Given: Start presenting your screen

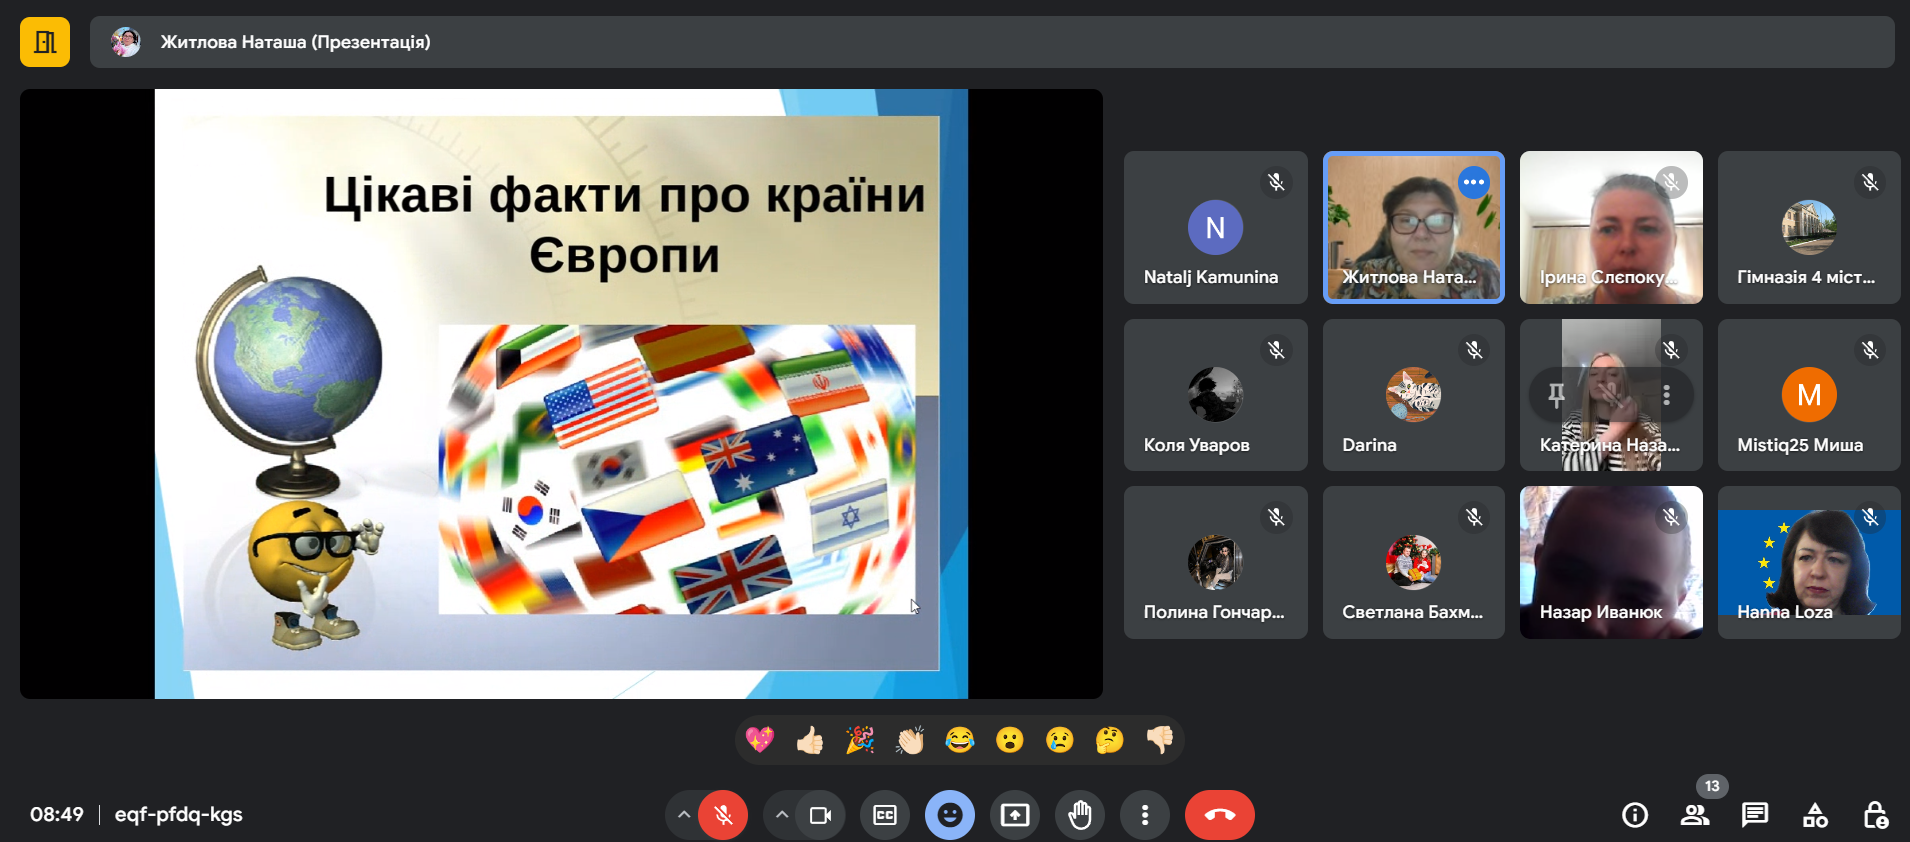Looking at the screenshot, I should point(1015,815).
